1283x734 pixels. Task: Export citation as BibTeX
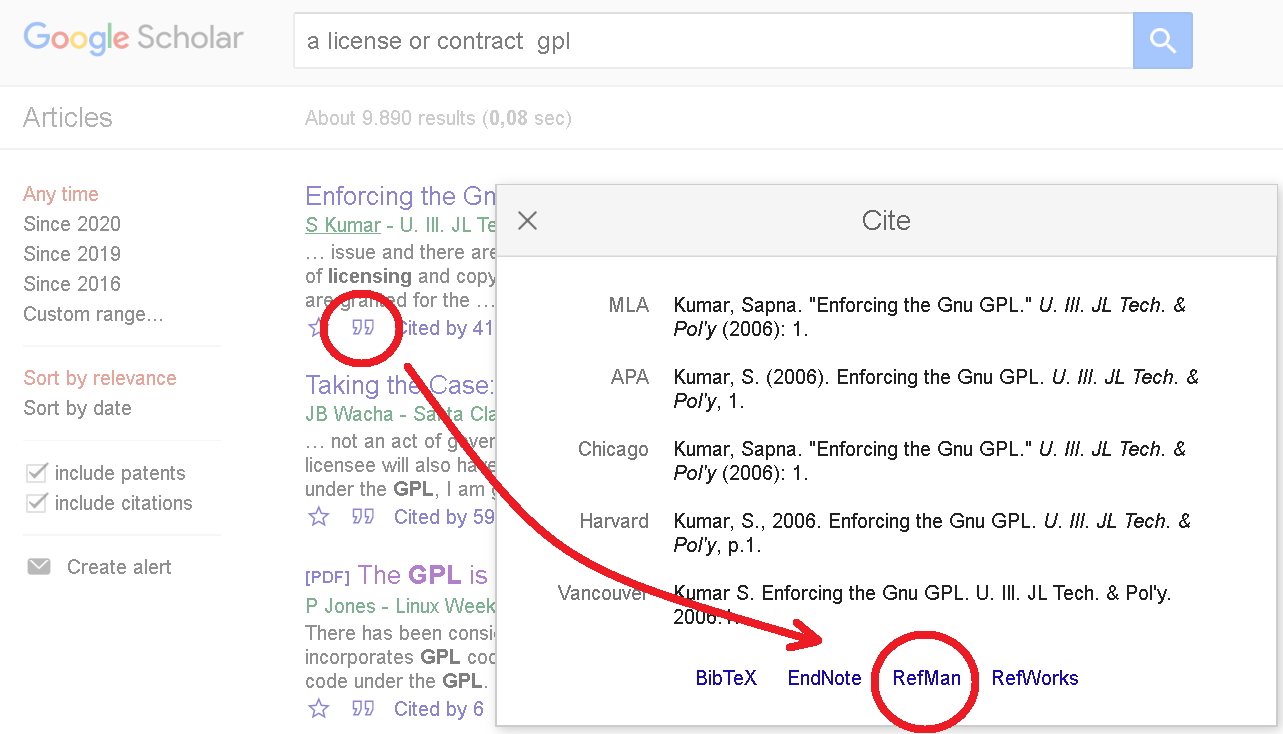(x=726, y=678)
